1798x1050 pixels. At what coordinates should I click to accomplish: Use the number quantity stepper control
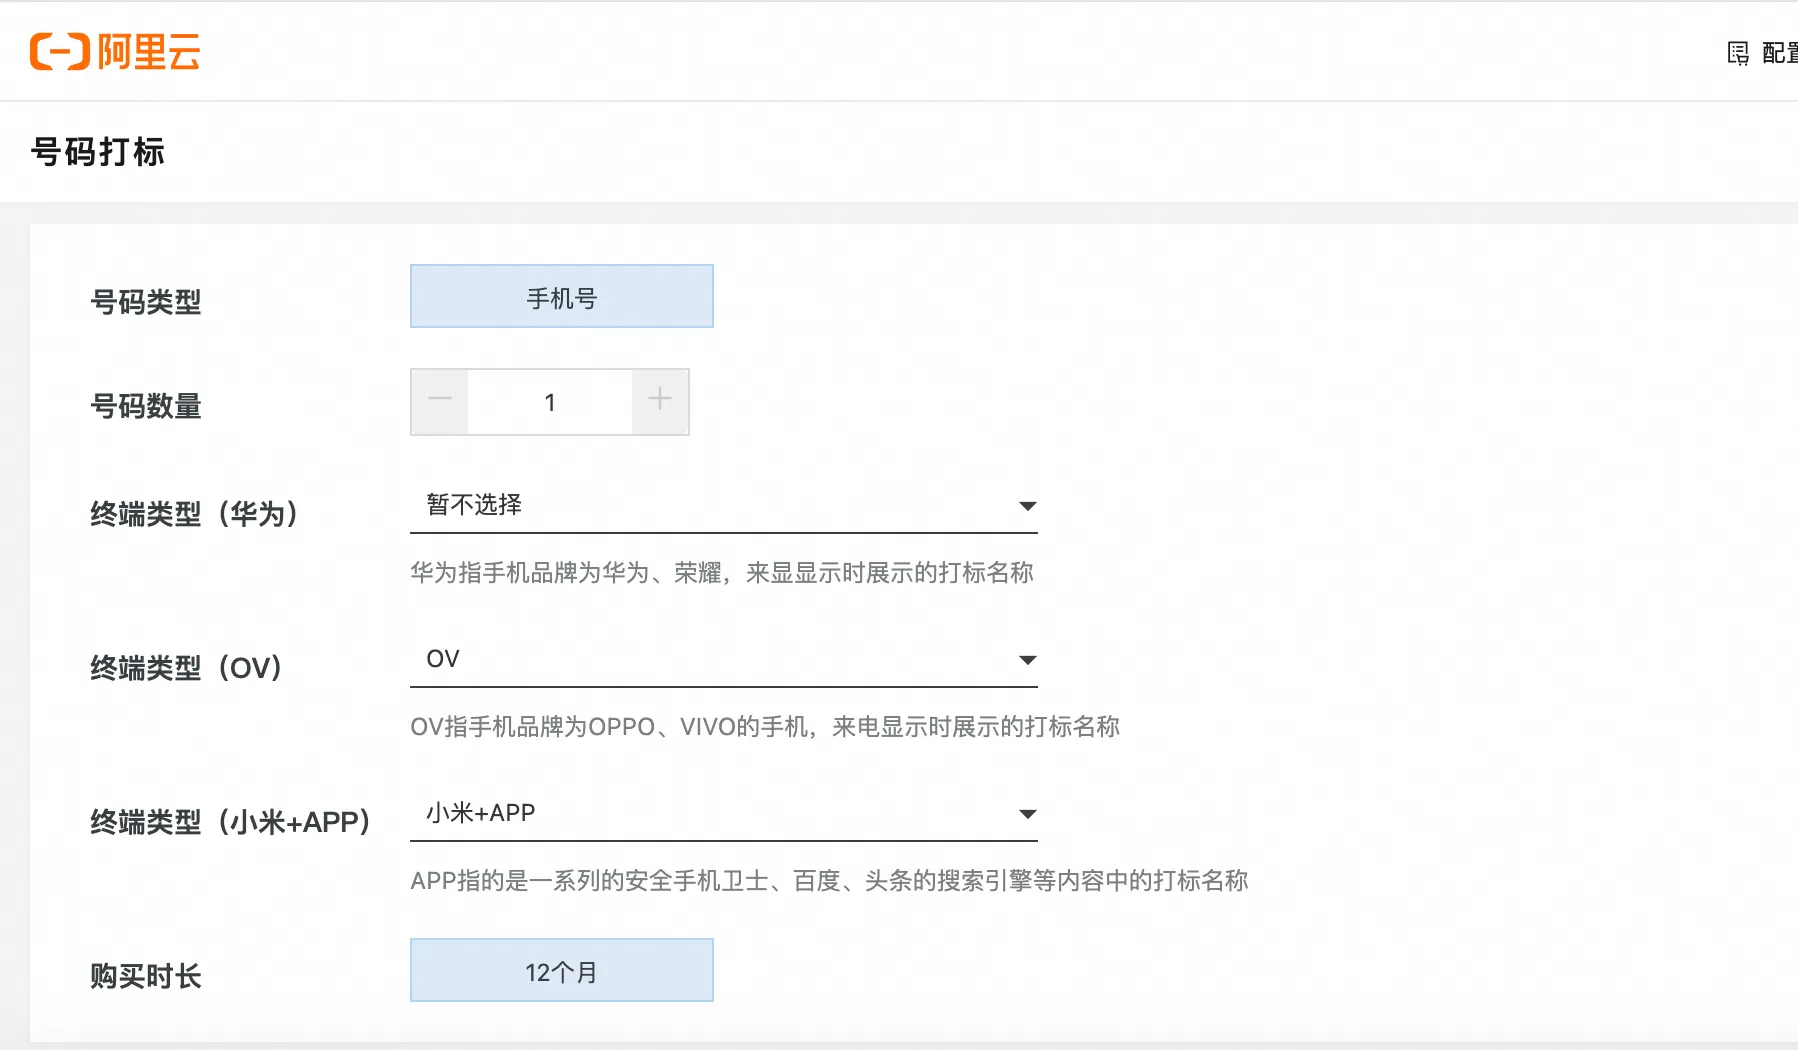coord(550,401)
